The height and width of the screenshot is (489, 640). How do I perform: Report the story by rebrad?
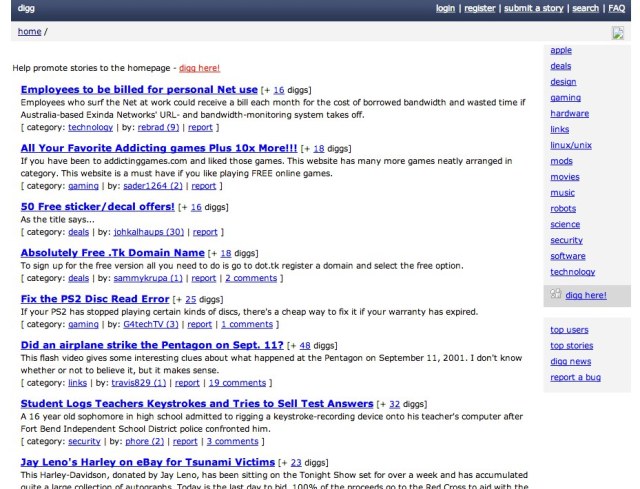[200, 127]
